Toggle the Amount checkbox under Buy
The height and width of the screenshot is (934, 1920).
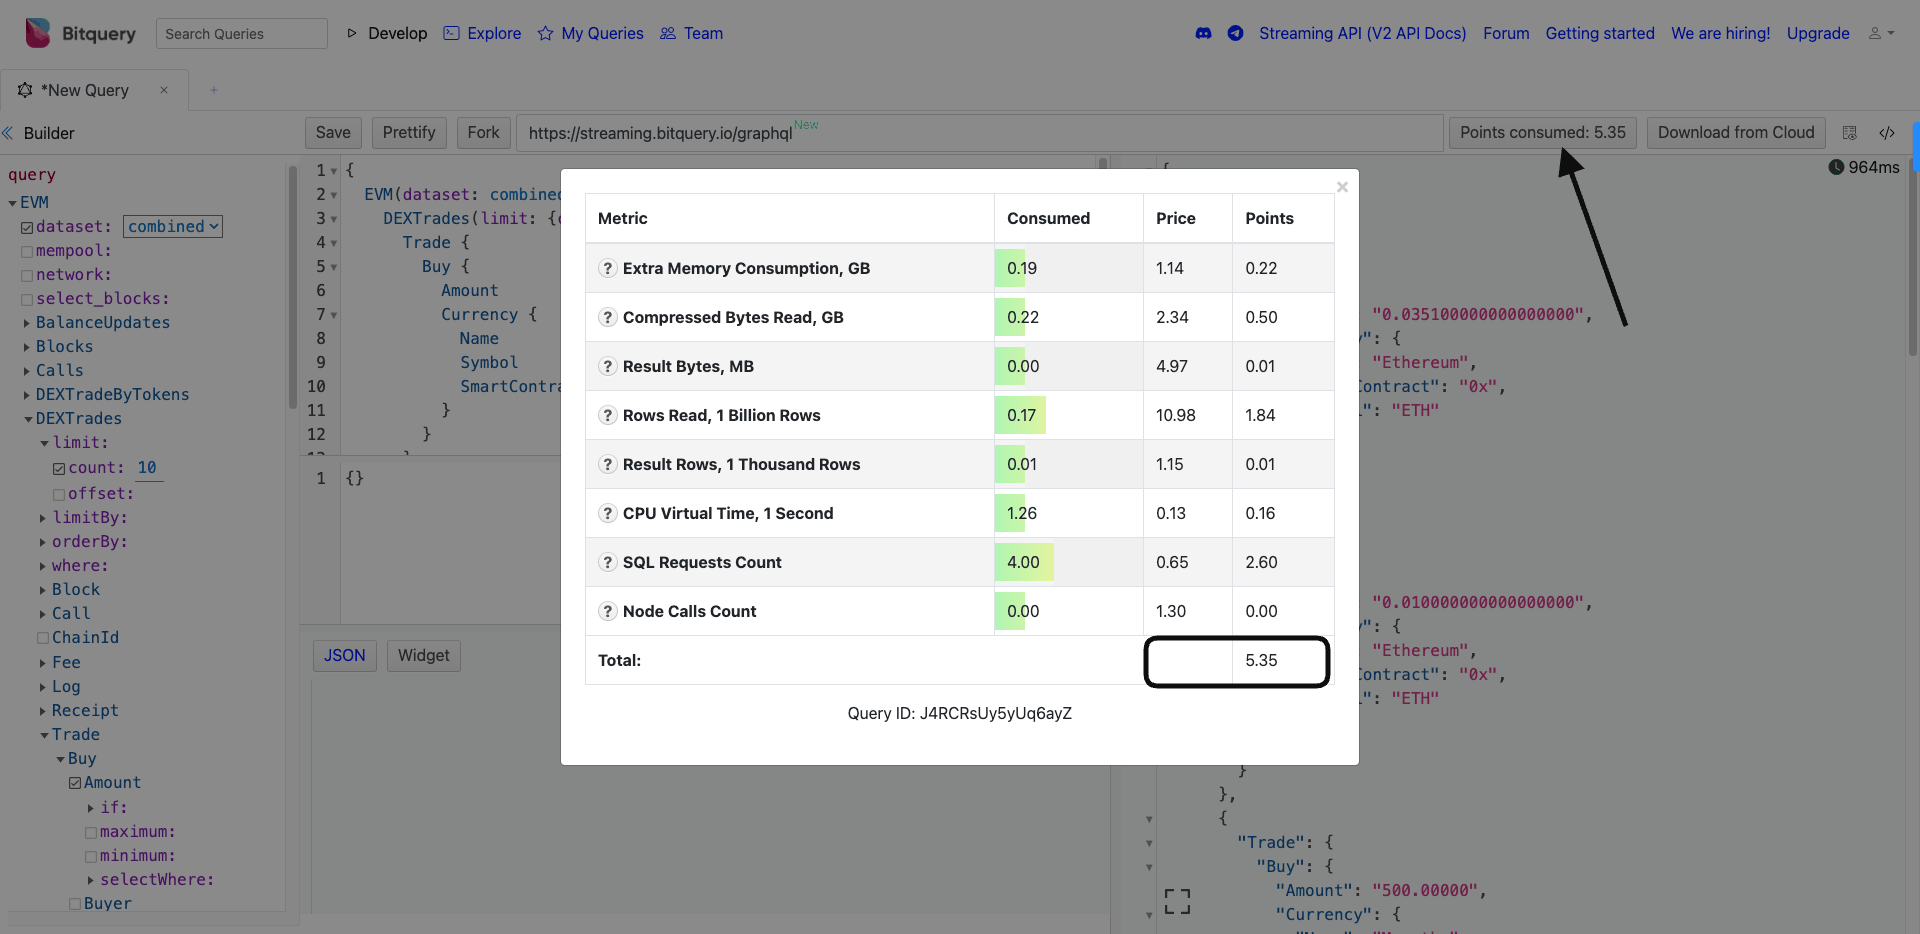pos(75,783)
